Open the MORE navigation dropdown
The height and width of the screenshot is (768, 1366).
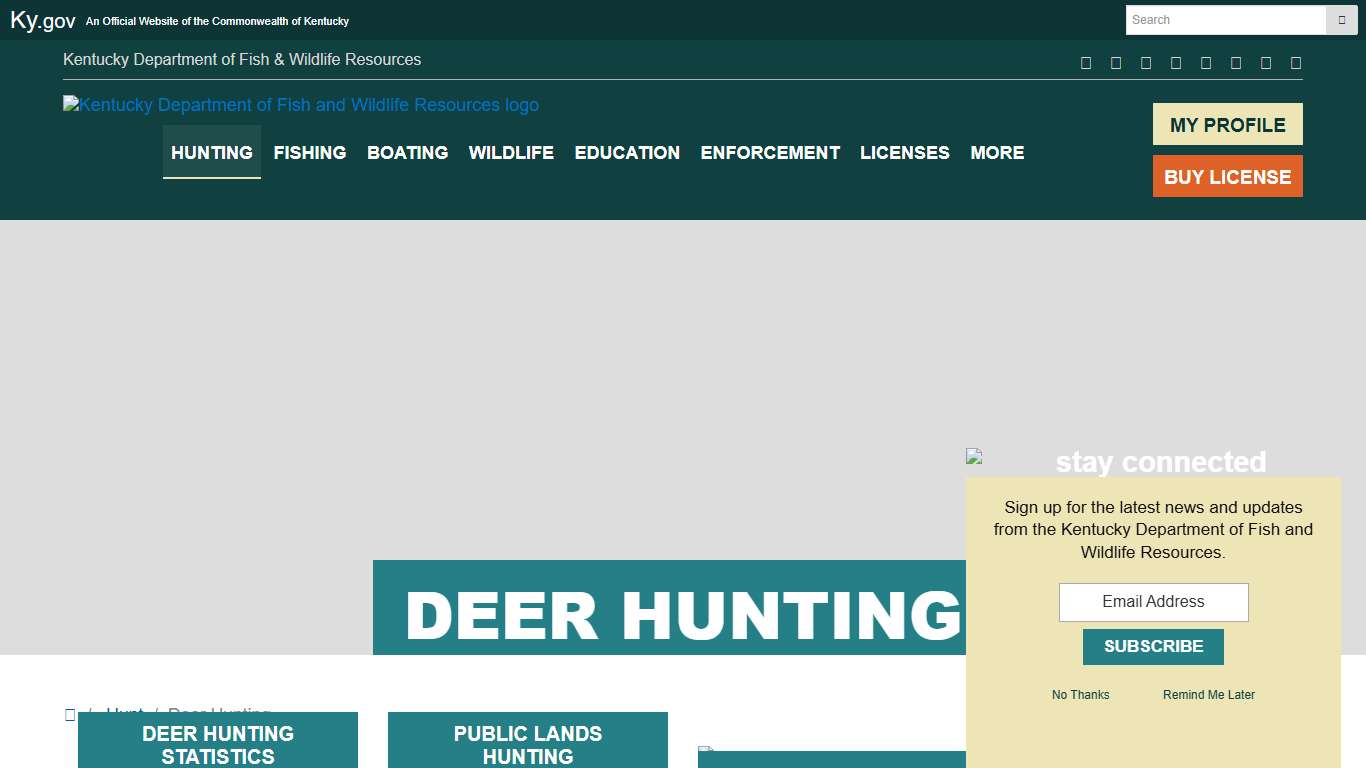pos(997,152)
